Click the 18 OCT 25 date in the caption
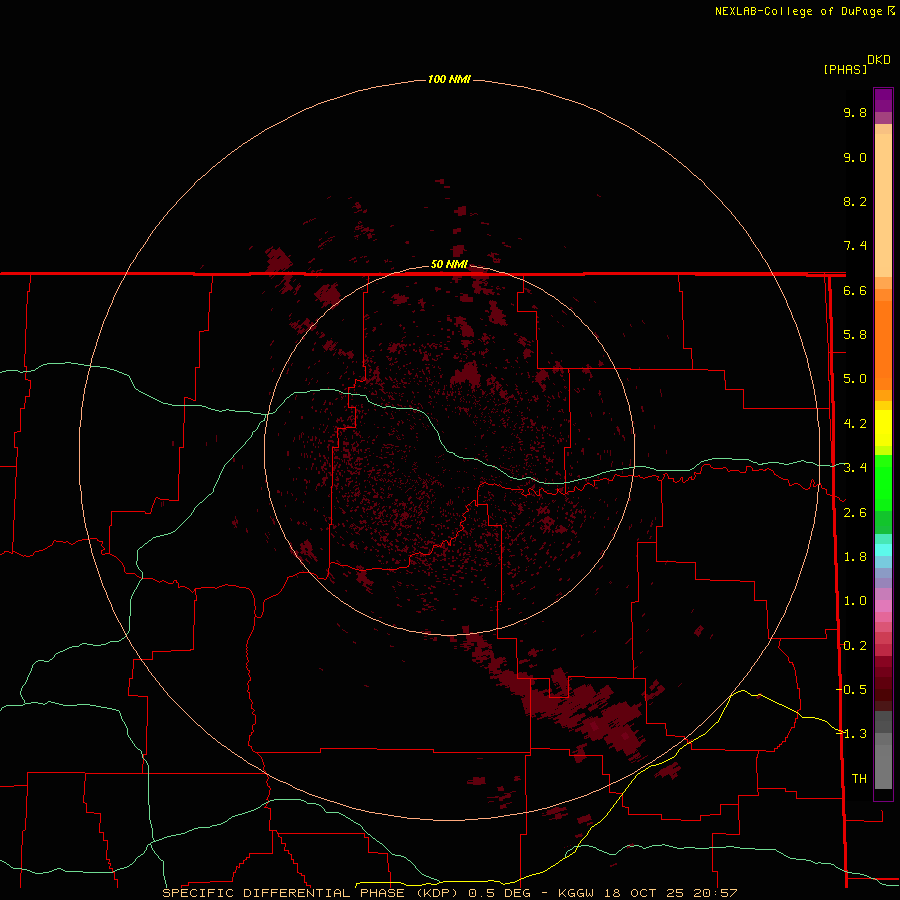 [x=645, y=893]
